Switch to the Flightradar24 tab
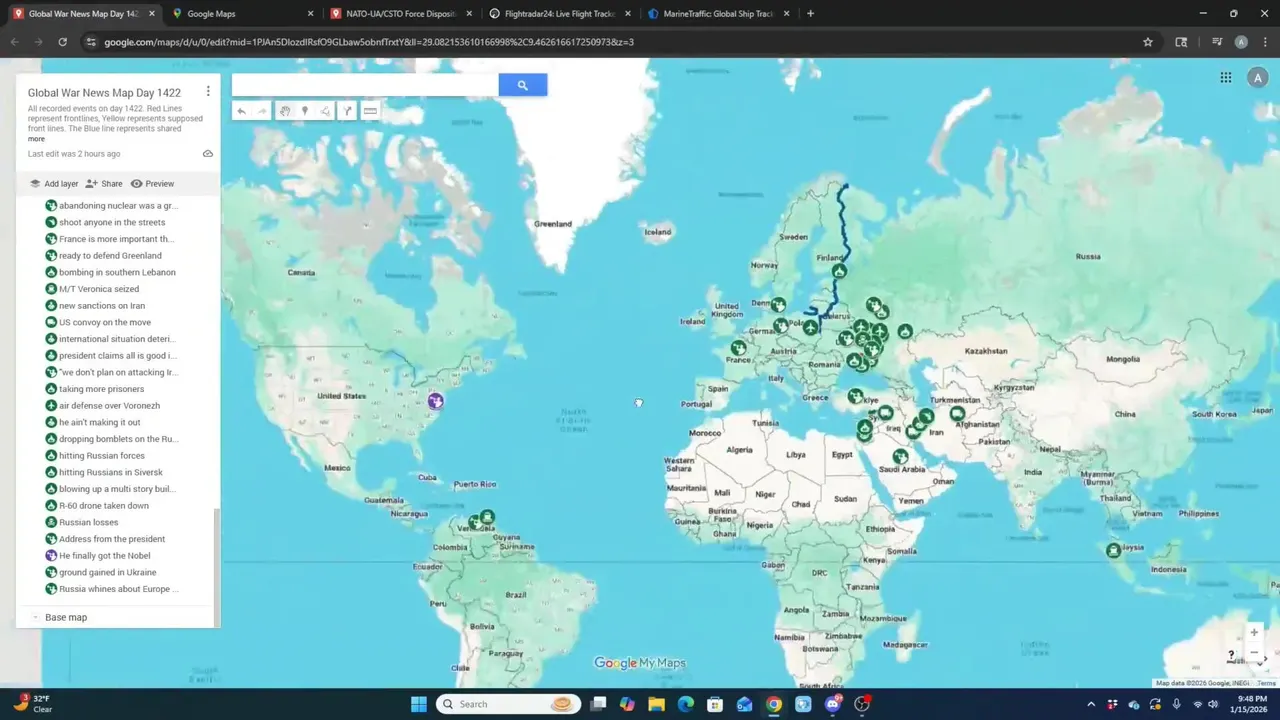 pos(559,14)
